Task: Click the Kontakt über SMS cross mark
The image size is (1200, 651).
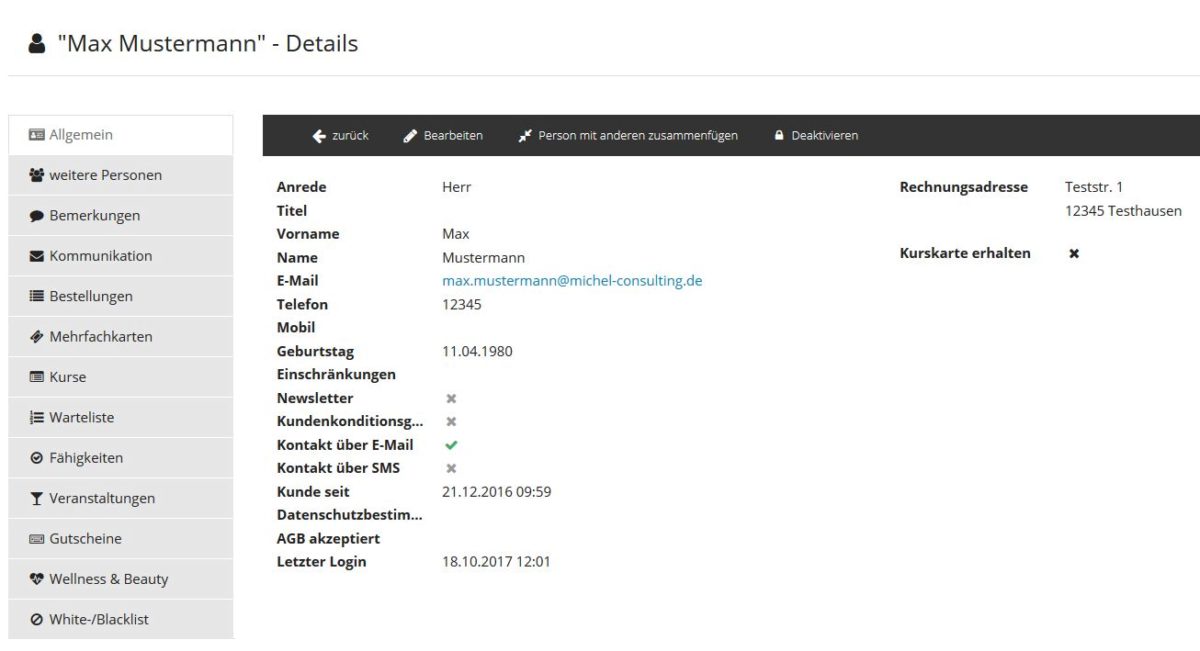Action: (x=451, y=468)
